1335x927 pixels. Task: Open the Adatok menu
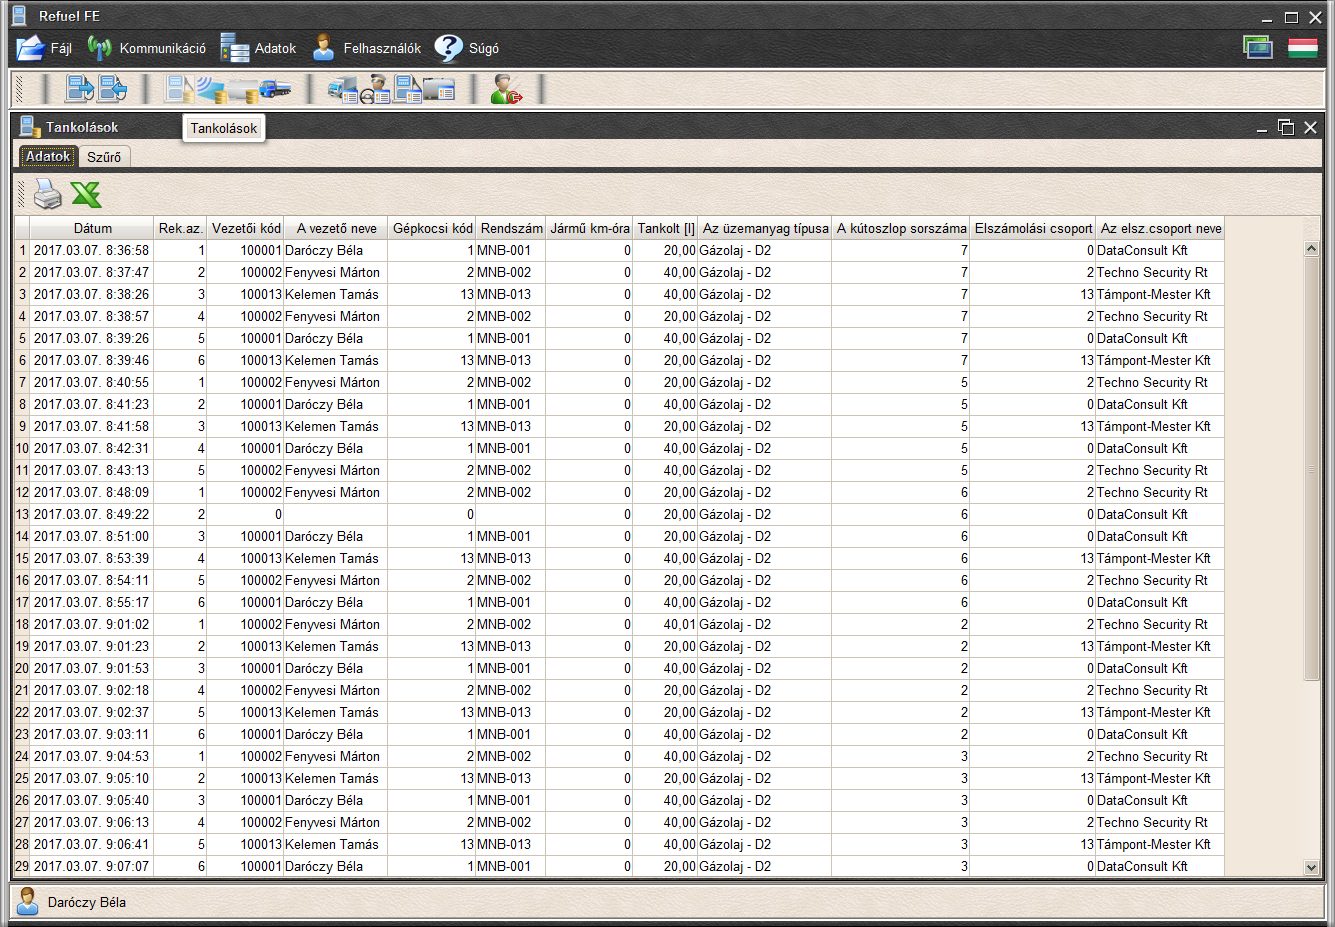(x=258, y=48)
